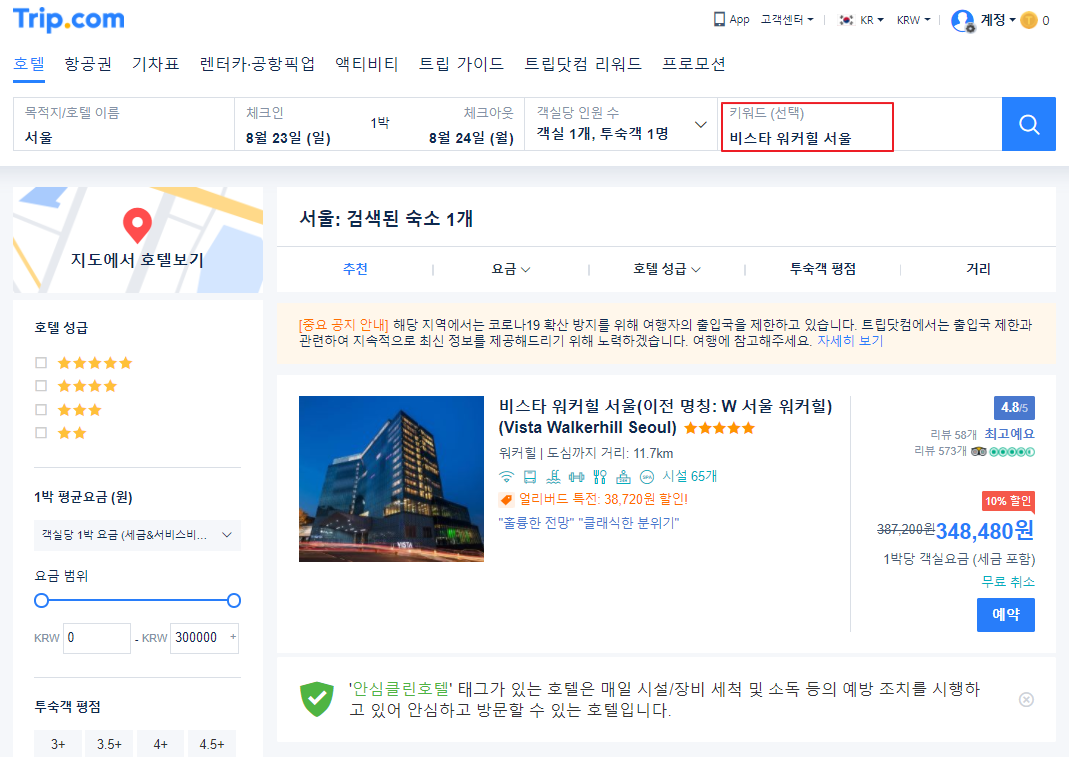This screenshot has width=1069, height=757.
Task: Select the 3+ guest rating filter
Action: pyautogui.click(x=58, y=744)
